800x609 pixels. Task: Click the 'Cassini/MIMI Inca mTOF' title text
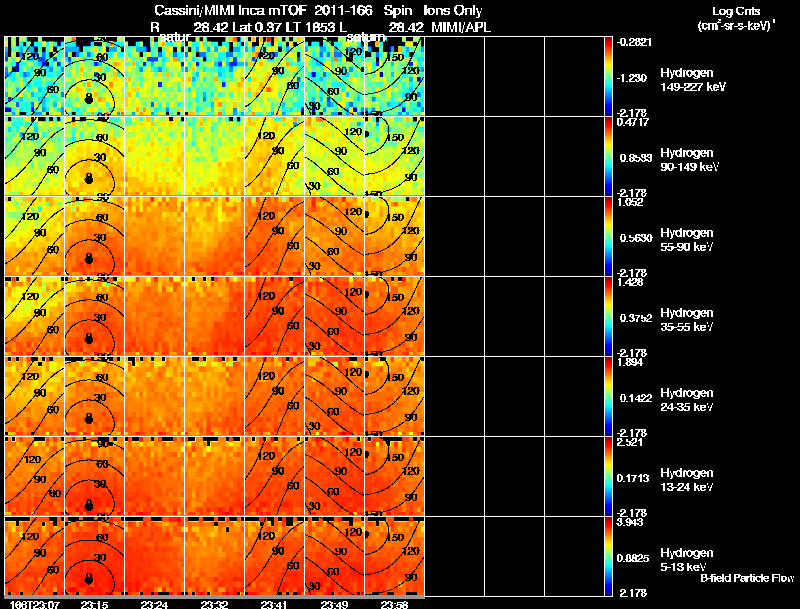click(230, 10)
